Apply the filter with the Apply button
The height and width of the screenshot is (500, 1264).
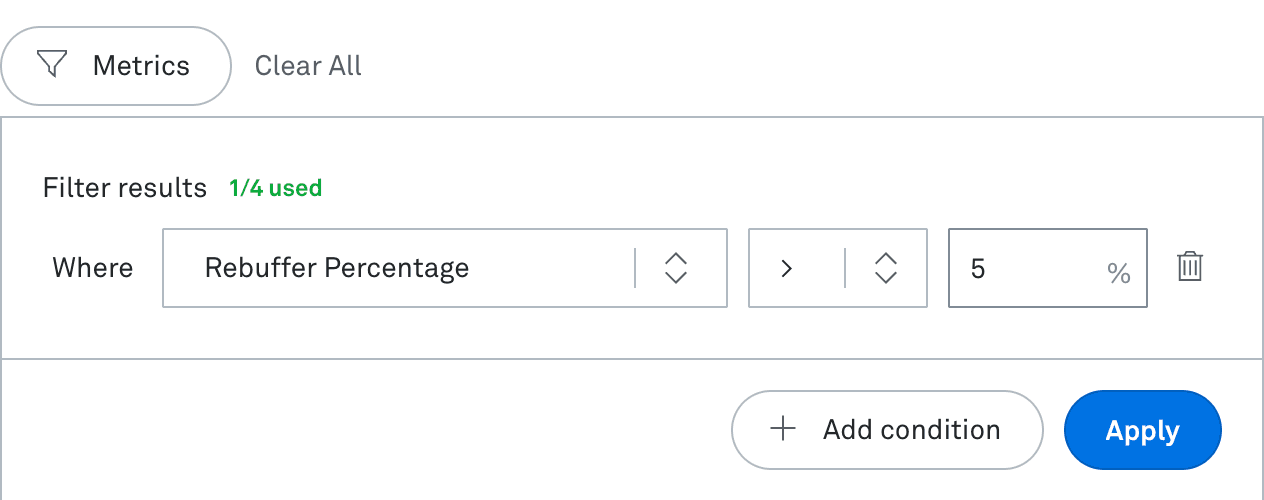(x=1142, y=430)
